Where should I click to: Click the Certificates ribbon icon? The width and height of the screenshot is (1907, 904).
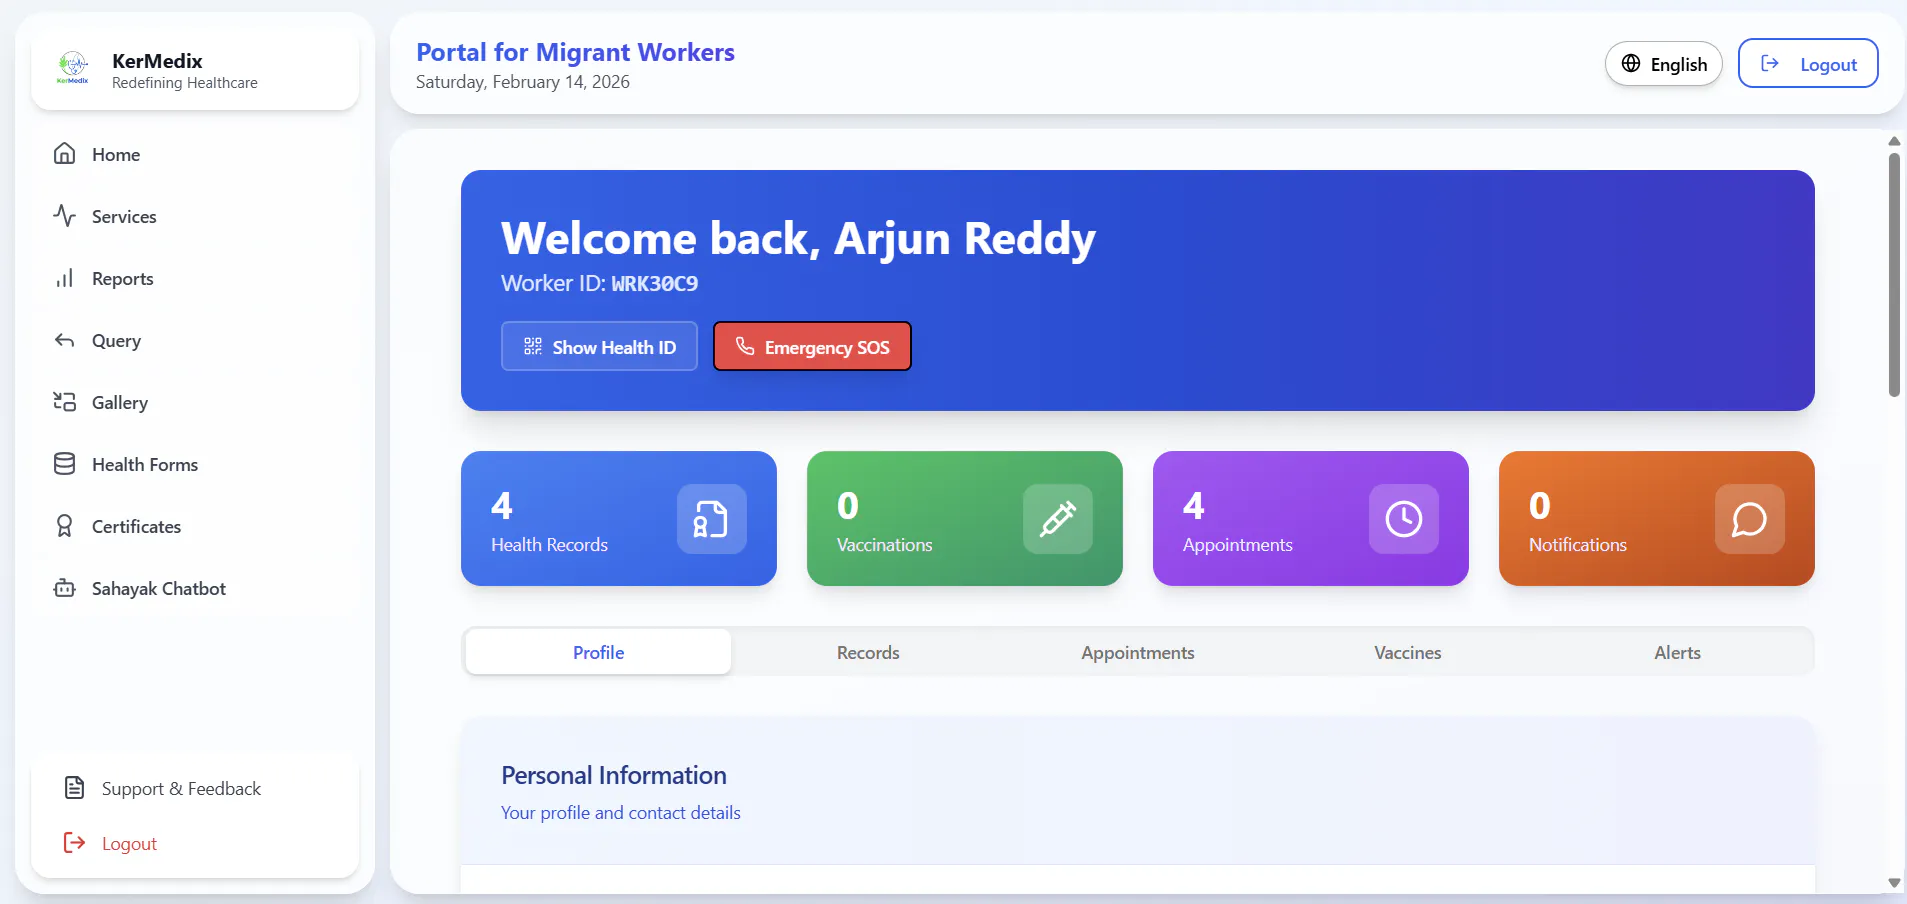tap(65, 526)
